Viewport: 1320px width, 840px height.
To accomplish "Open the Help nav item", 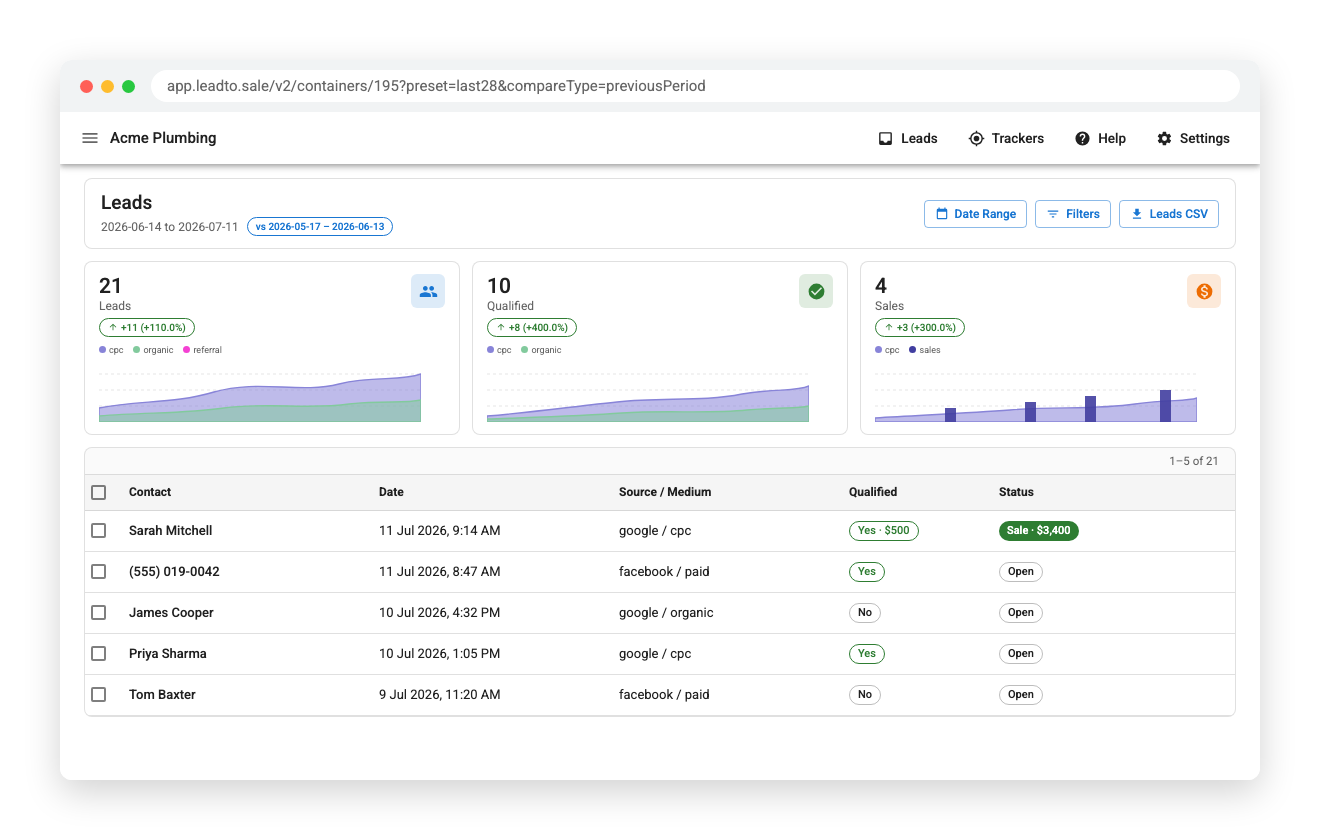I will (1100, 139).
